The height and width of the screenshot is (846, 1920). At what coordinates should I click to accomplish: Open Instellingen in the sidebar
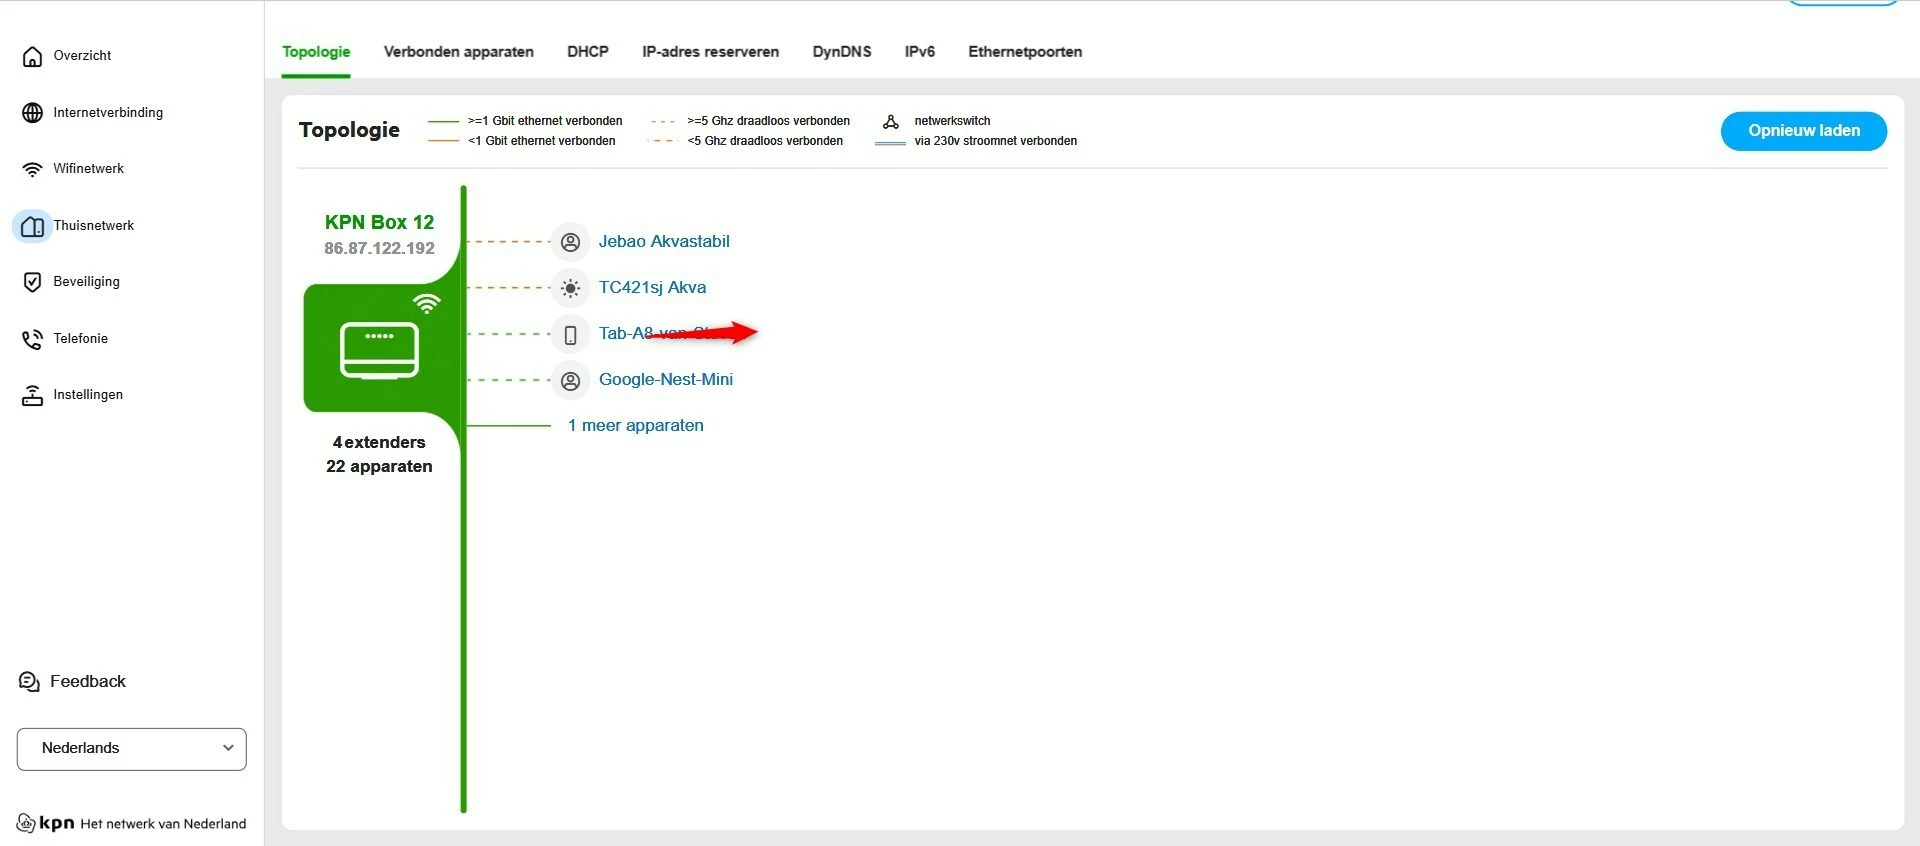pos(88,395)
